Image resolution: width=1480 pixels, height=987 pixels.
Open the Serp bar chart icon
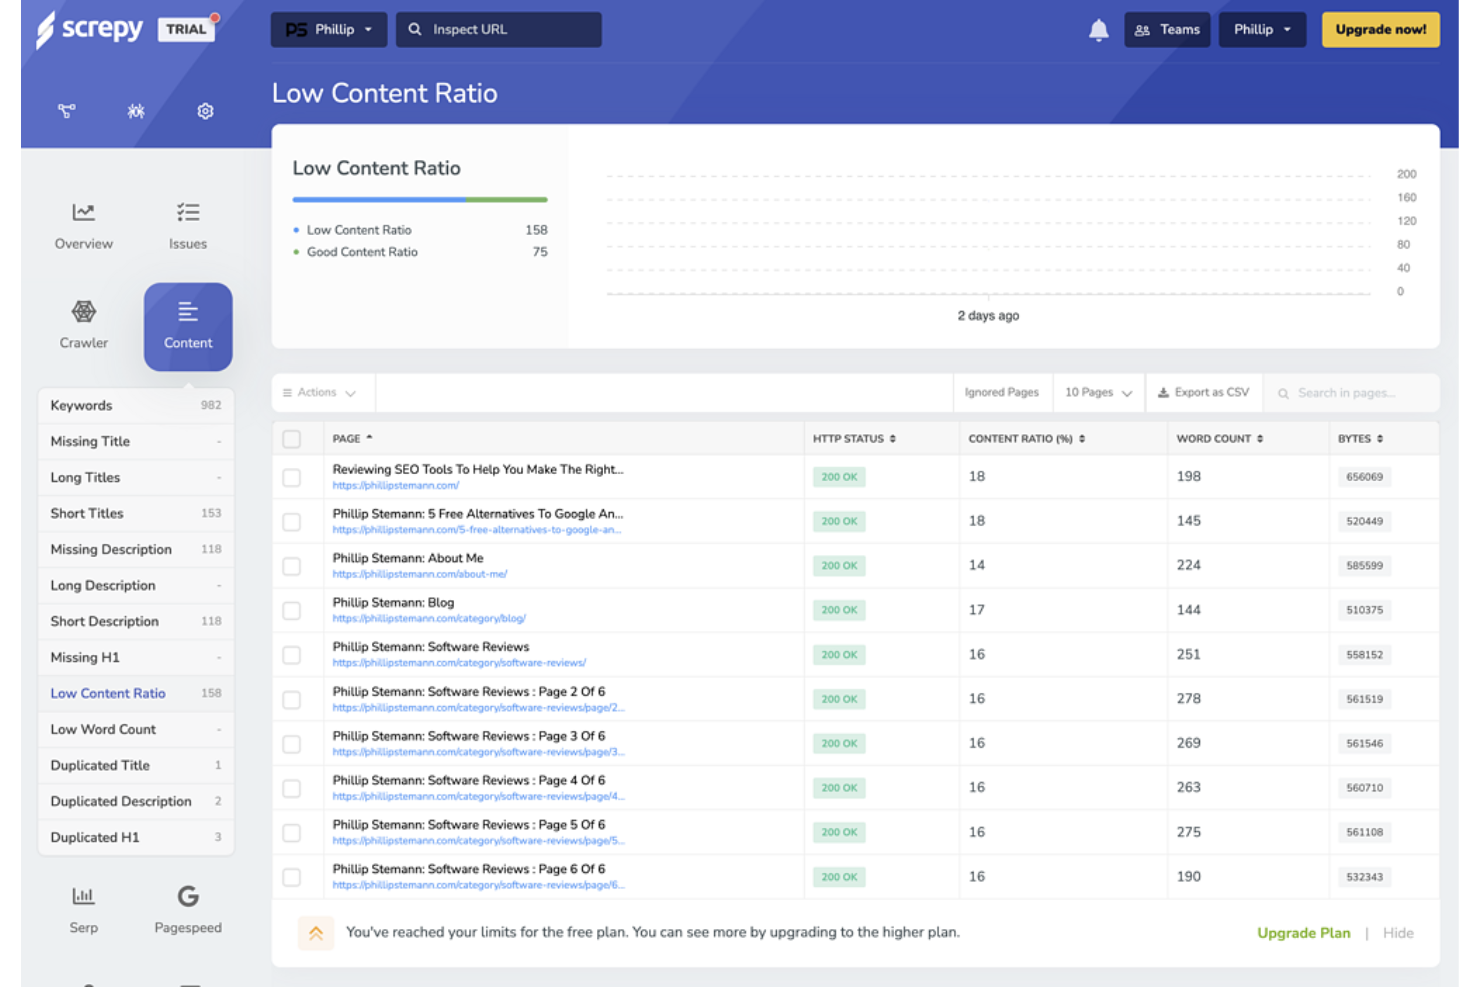click(83, 896)
